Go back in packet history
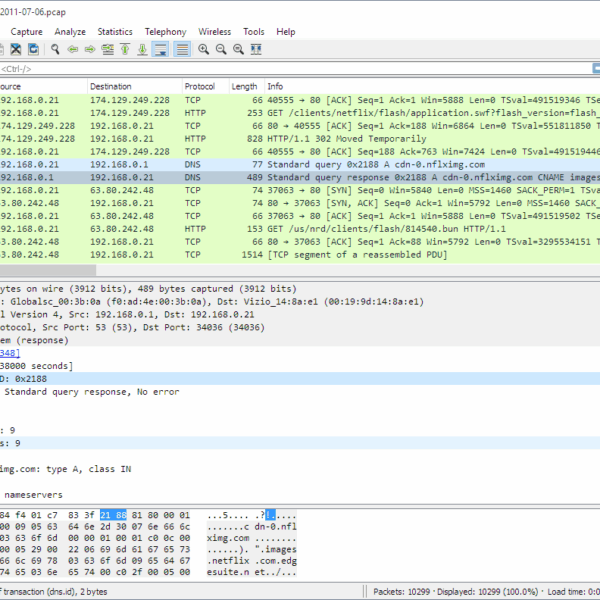Screen dimensions: 600x600 (72, 49)
